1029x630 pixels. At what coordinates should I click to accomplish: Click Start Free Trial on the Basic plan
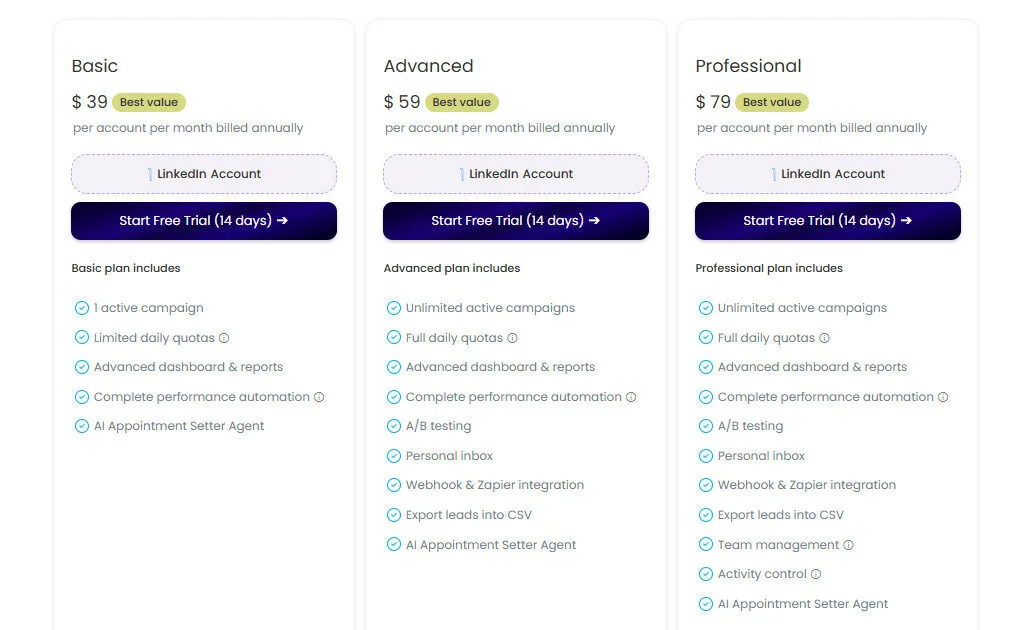[203, 221]
